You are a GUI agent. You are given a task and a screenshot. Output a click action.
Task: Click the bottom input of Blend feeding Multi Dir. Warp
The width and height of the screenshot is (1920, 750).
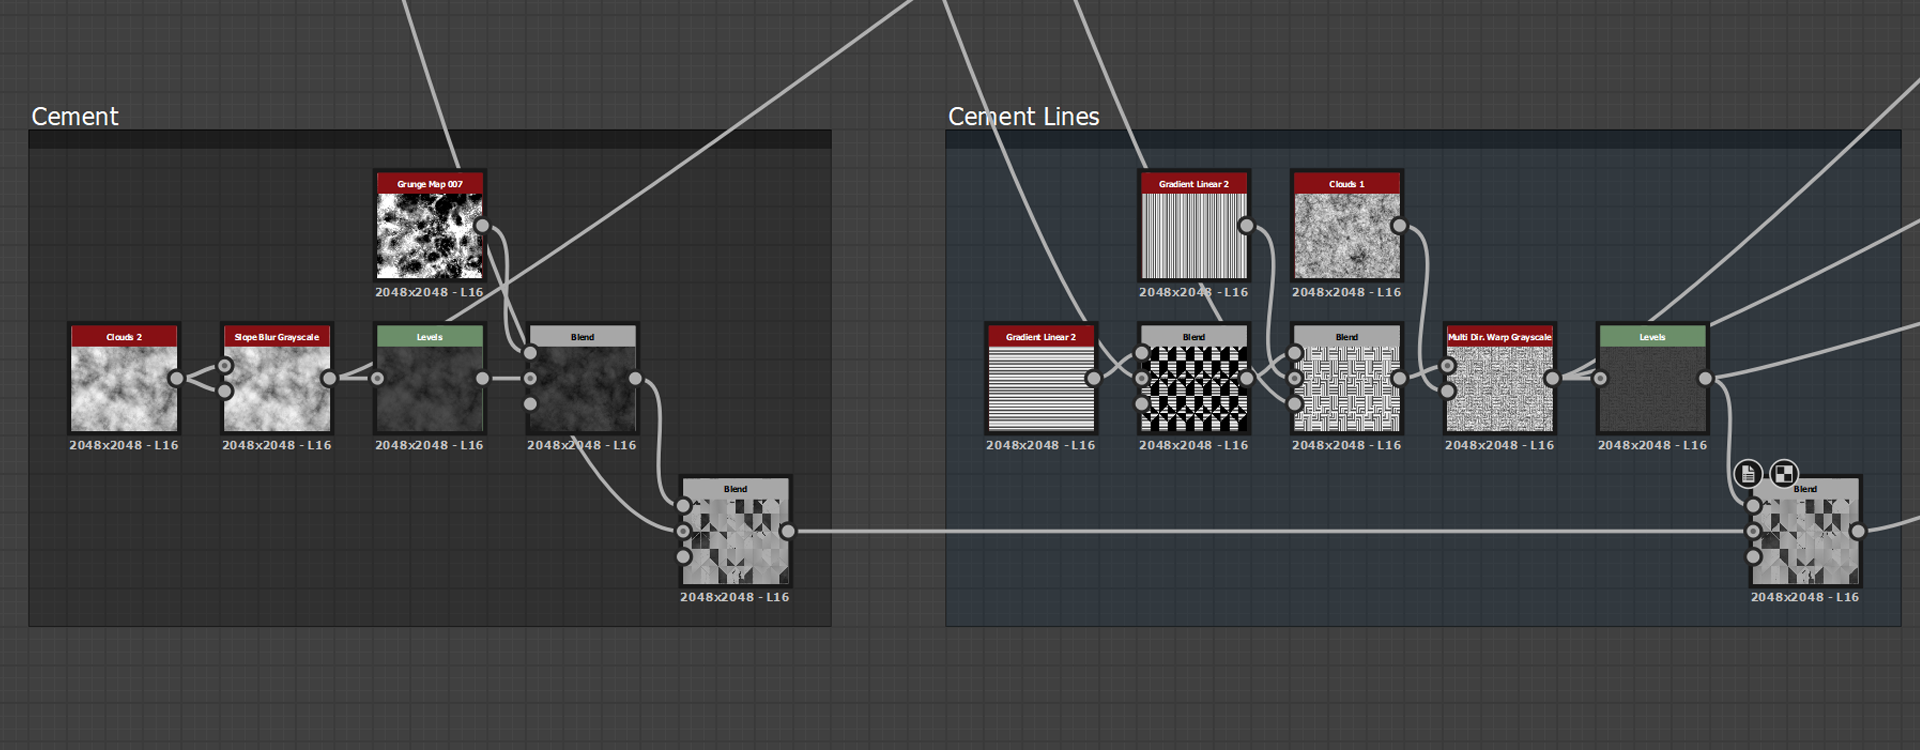point(1295,404)
